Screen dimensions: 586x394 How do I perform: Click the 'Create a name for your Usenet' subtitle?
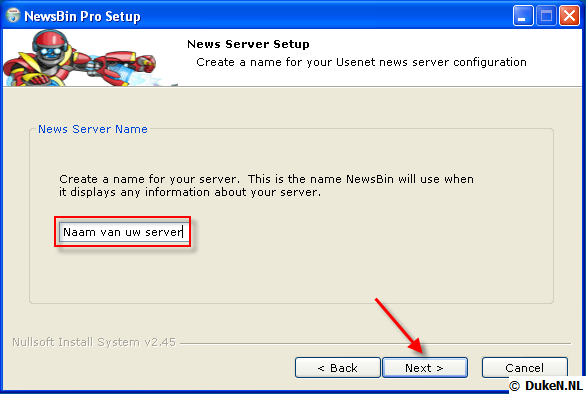[x=361, y=62]
